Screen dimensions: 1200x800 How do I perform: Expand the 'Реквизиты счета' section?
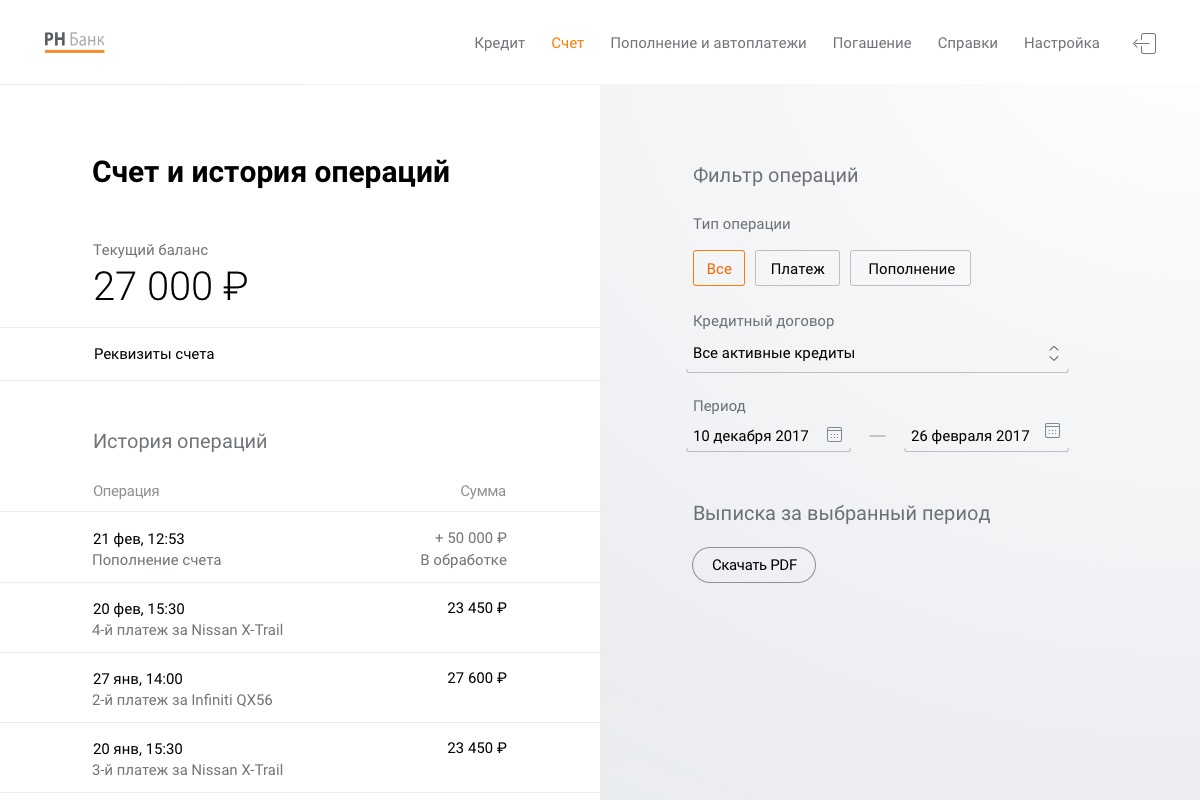(x=154, y=354)
